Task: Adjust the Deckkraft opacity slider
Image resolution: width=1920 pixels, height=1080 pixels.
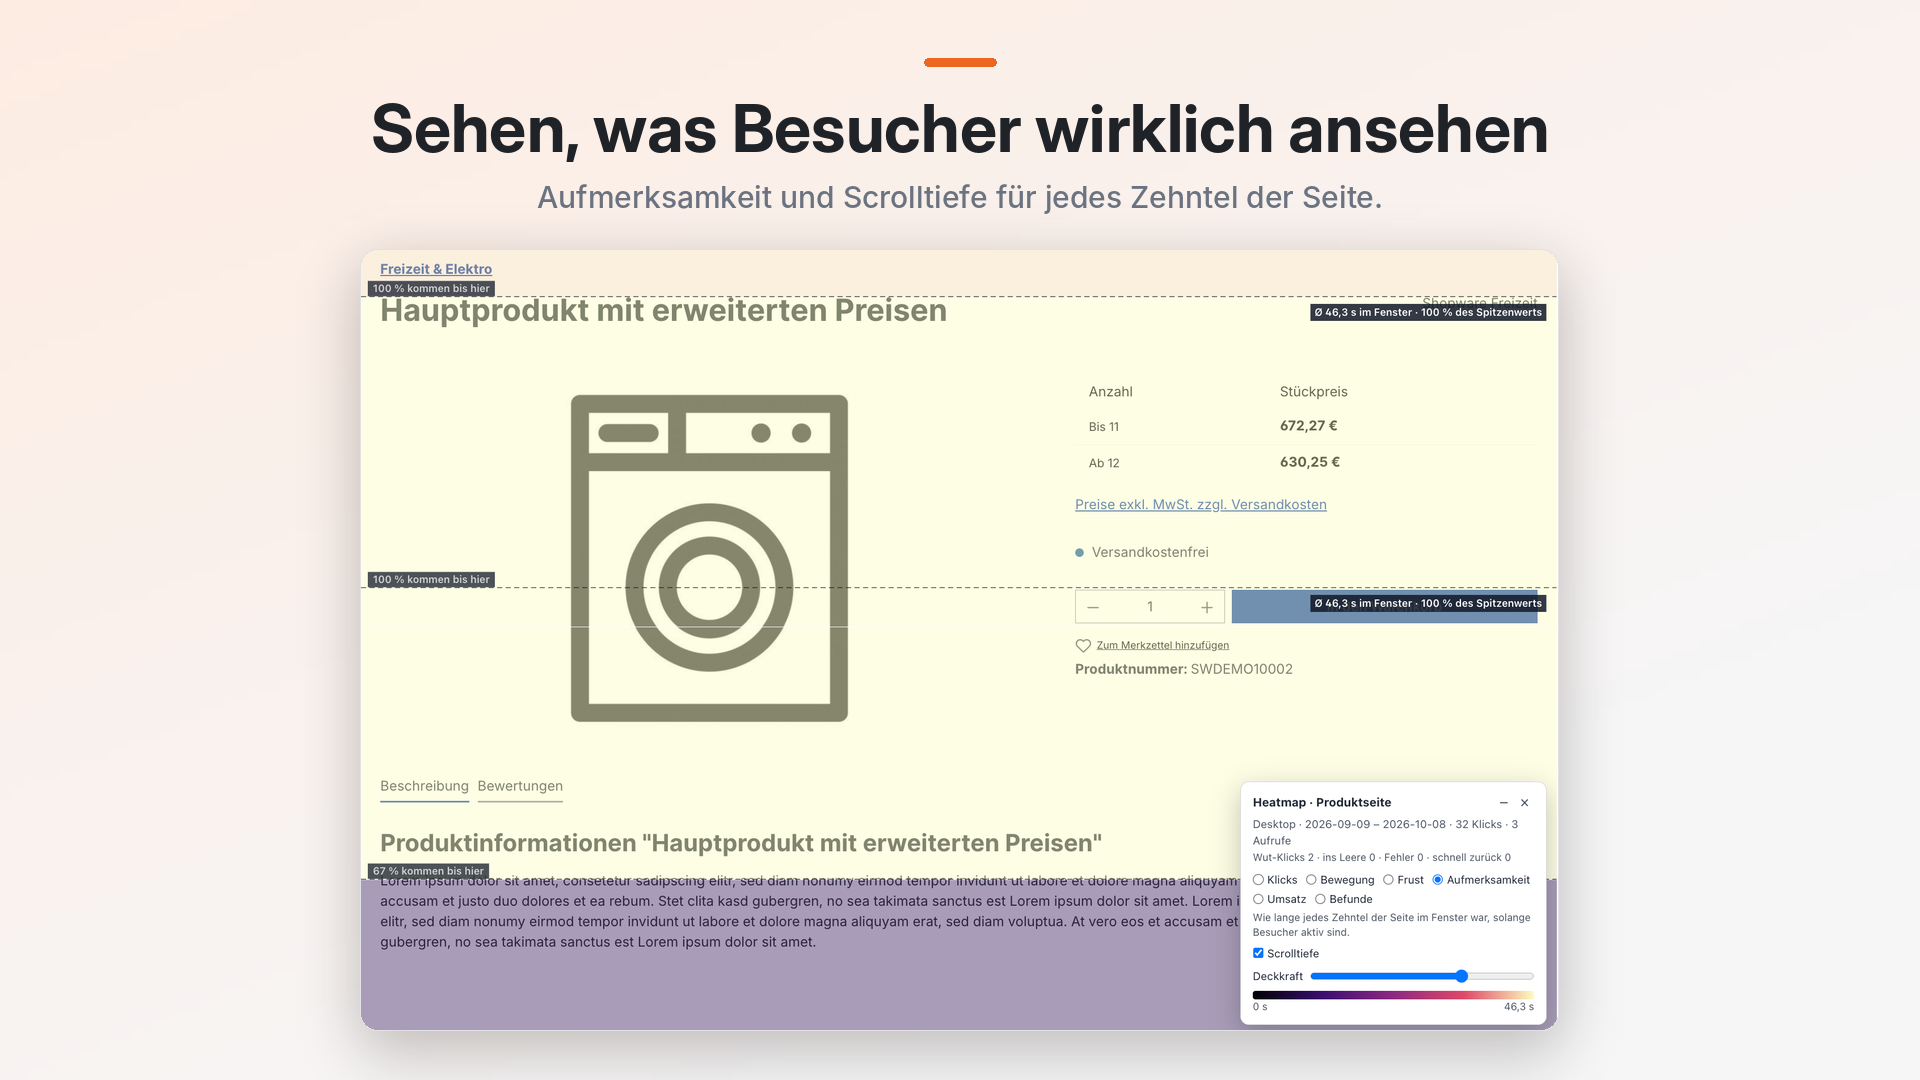Action: pyautogui.click(x=1422, y=976)
